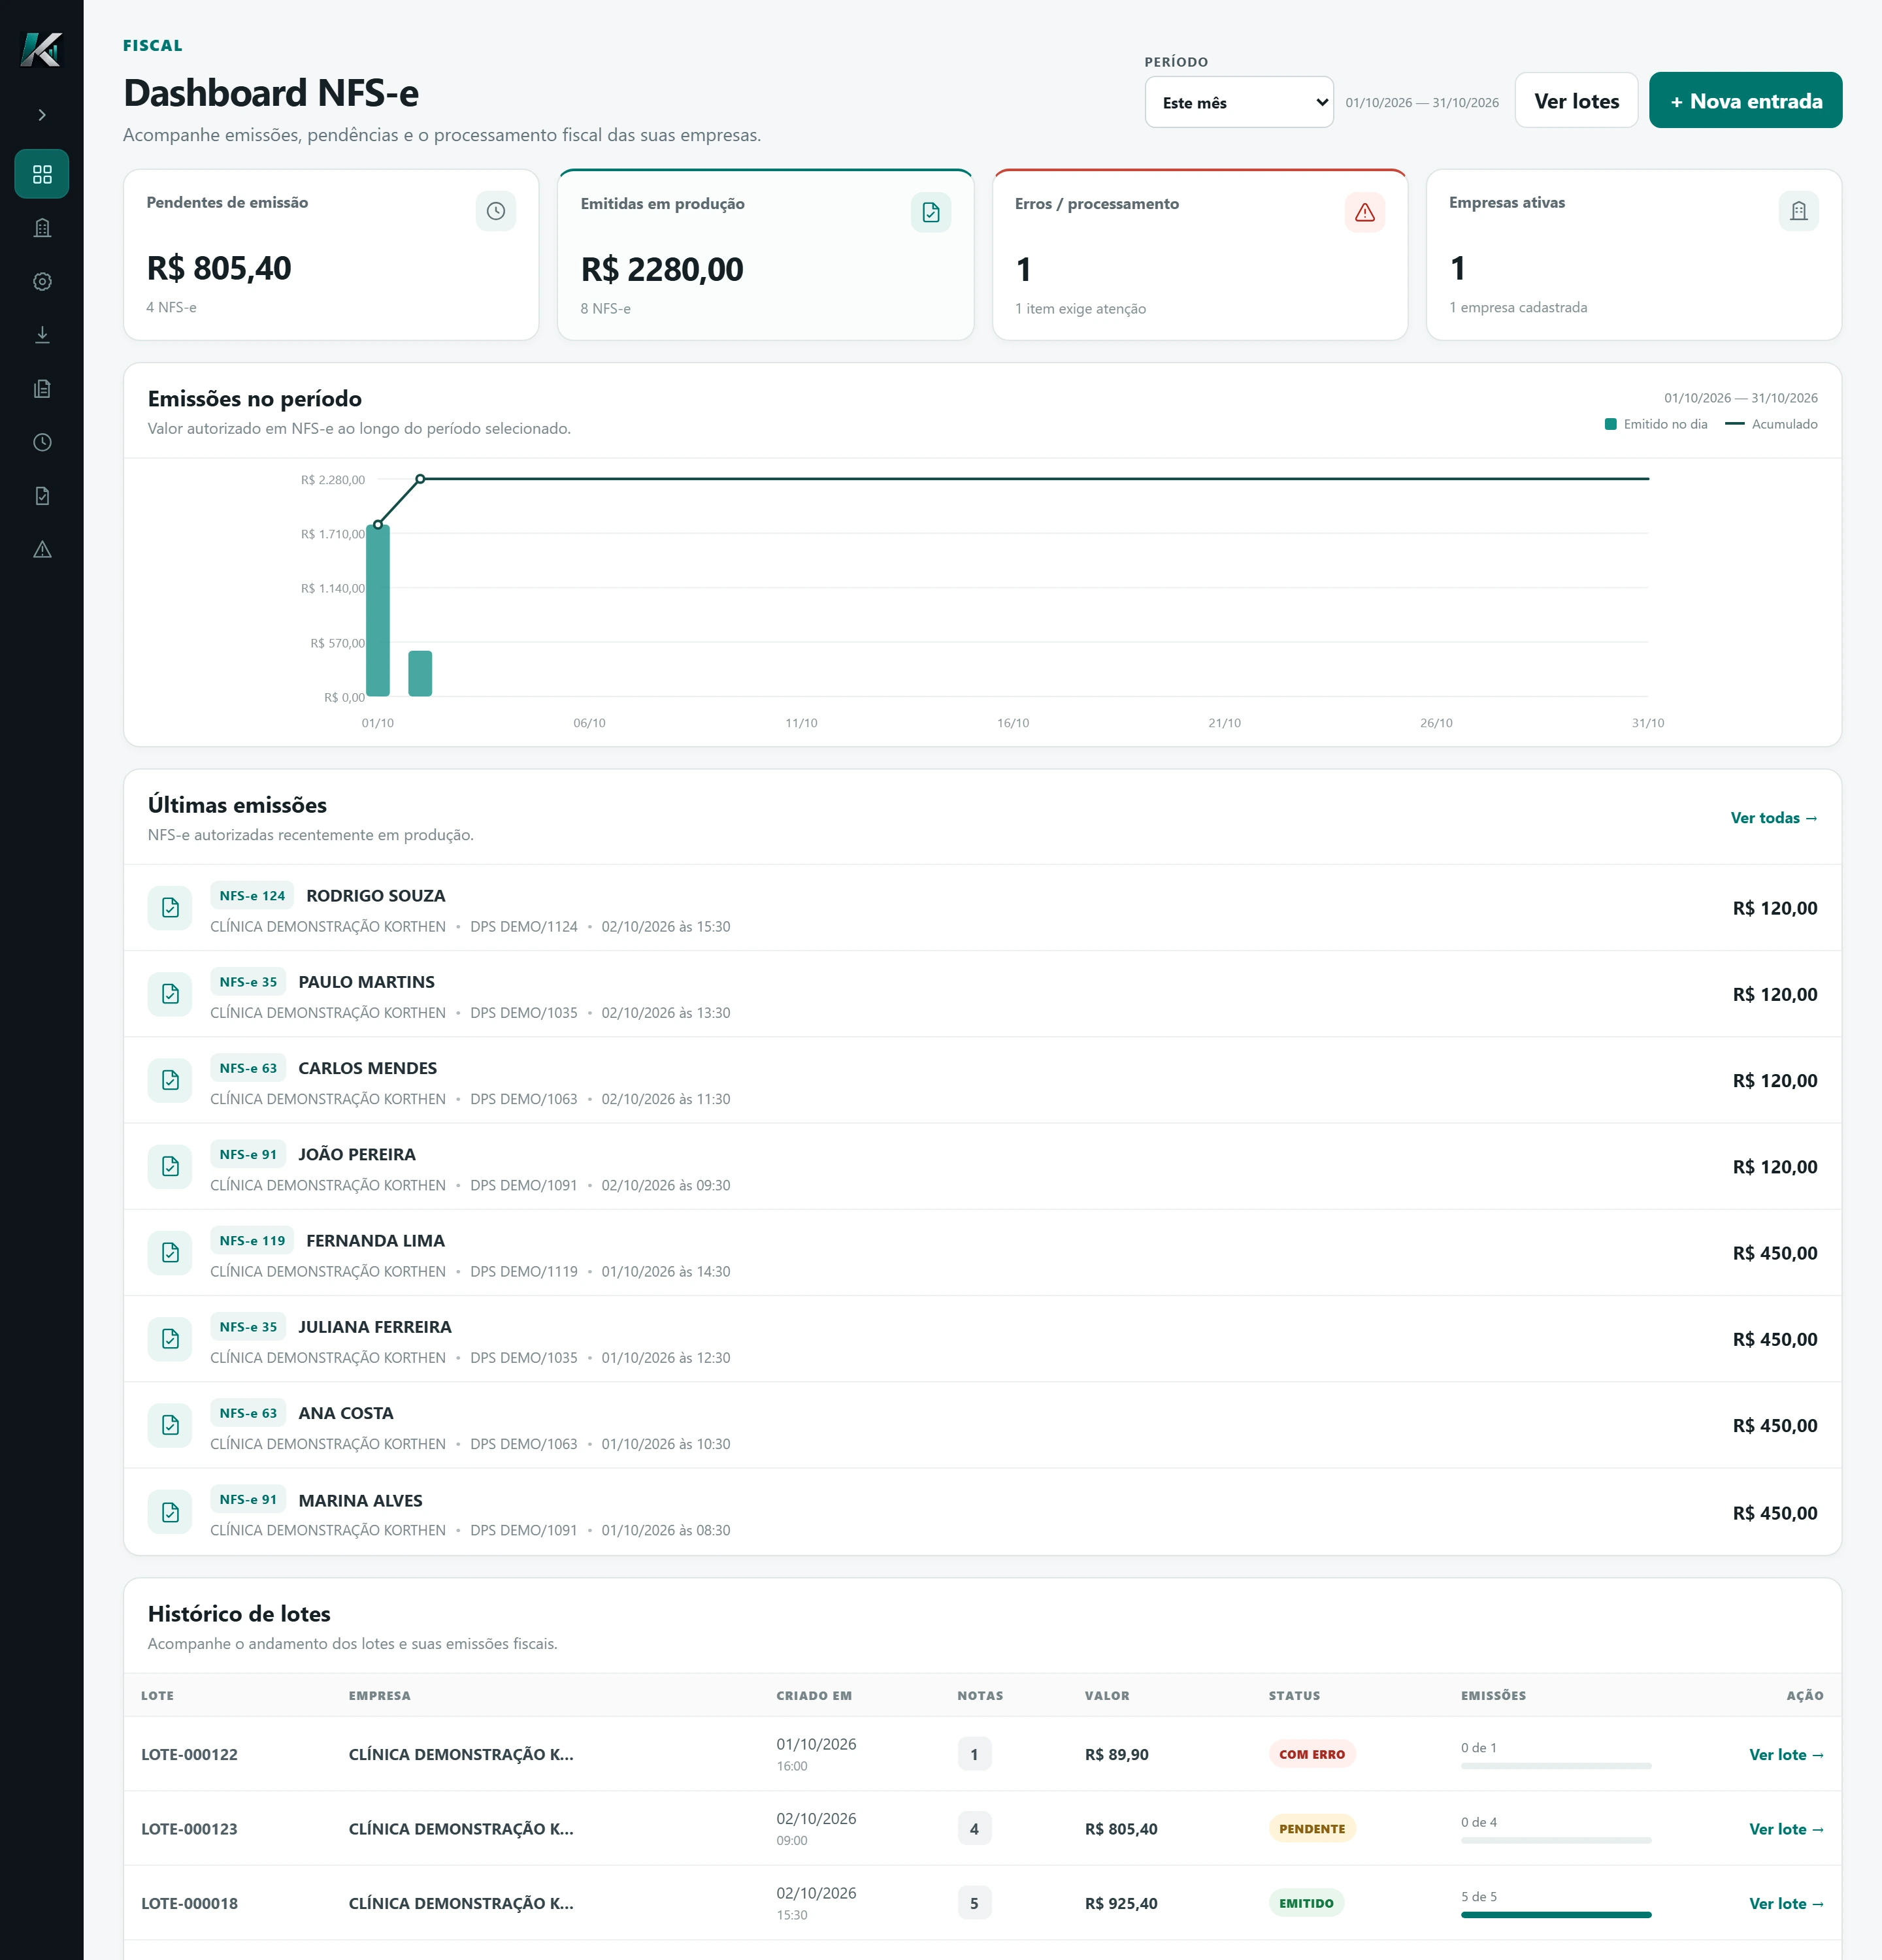This screenshot has height=1960, width=1882.
Task: Click the Acumulado legend entry
Action: [1771, 424]
